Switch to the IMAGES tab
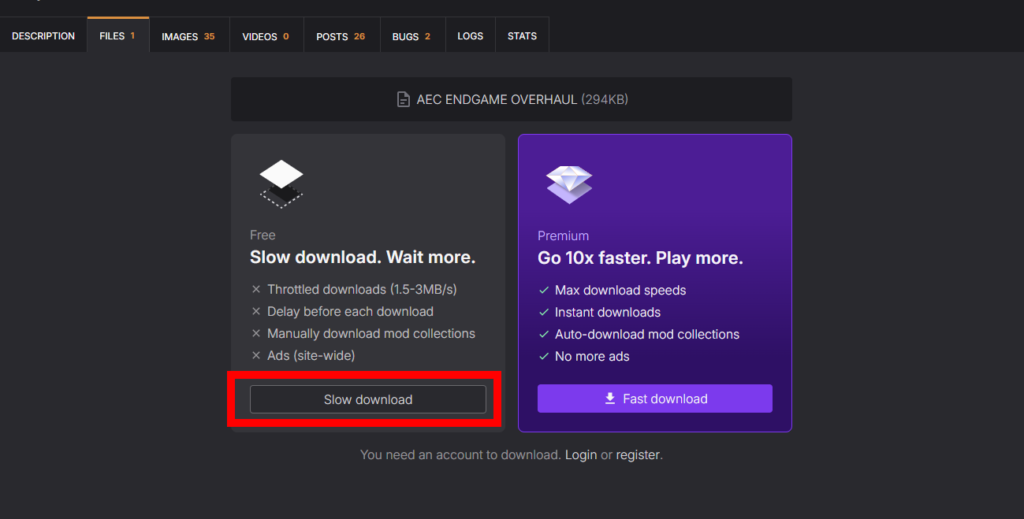Screen dimensions: 1024x519 pos(188,36)
